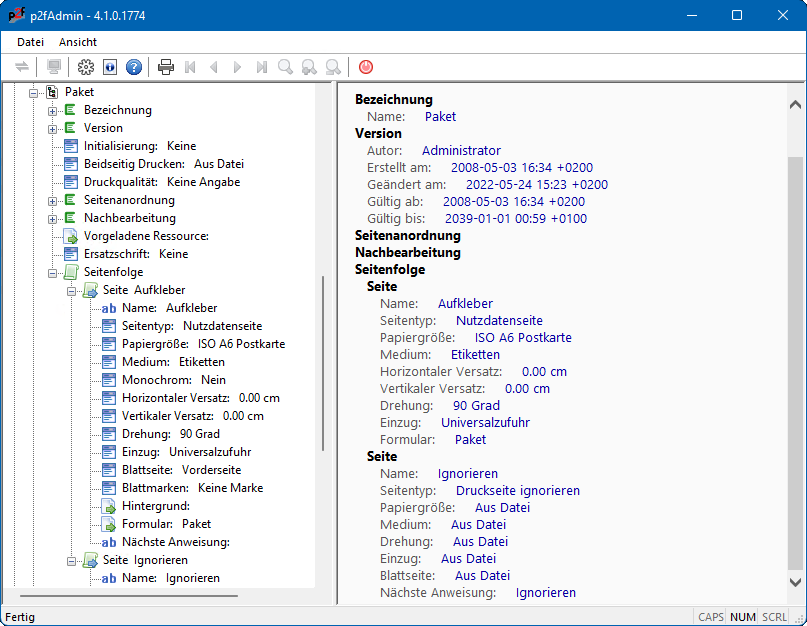Click the blue question mark help icon
Viewport: 807px width, 626px height.
(134, 67)
